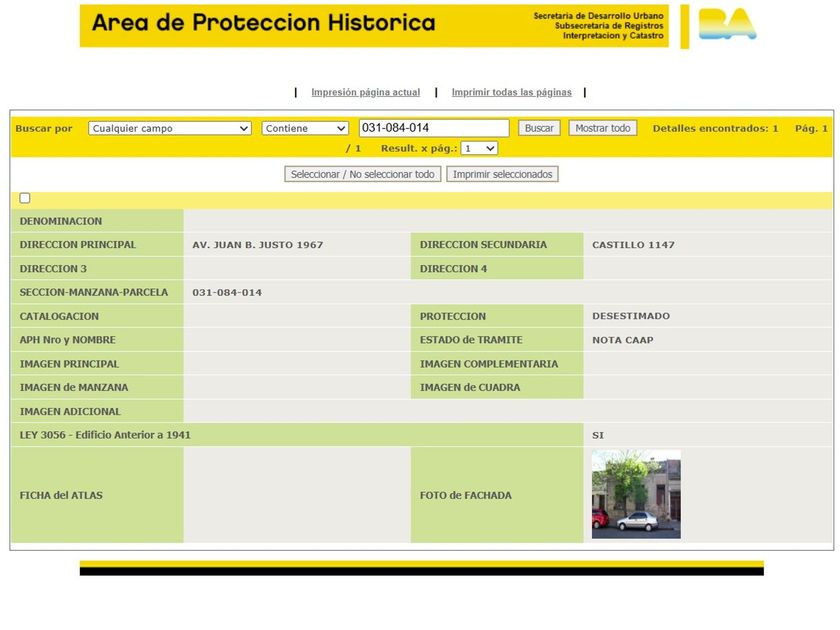This screenshot has height=630, width=840.
Task: Click 'Secretaria de Desarrollo Urbano' header text
Action: click(598, 16)
